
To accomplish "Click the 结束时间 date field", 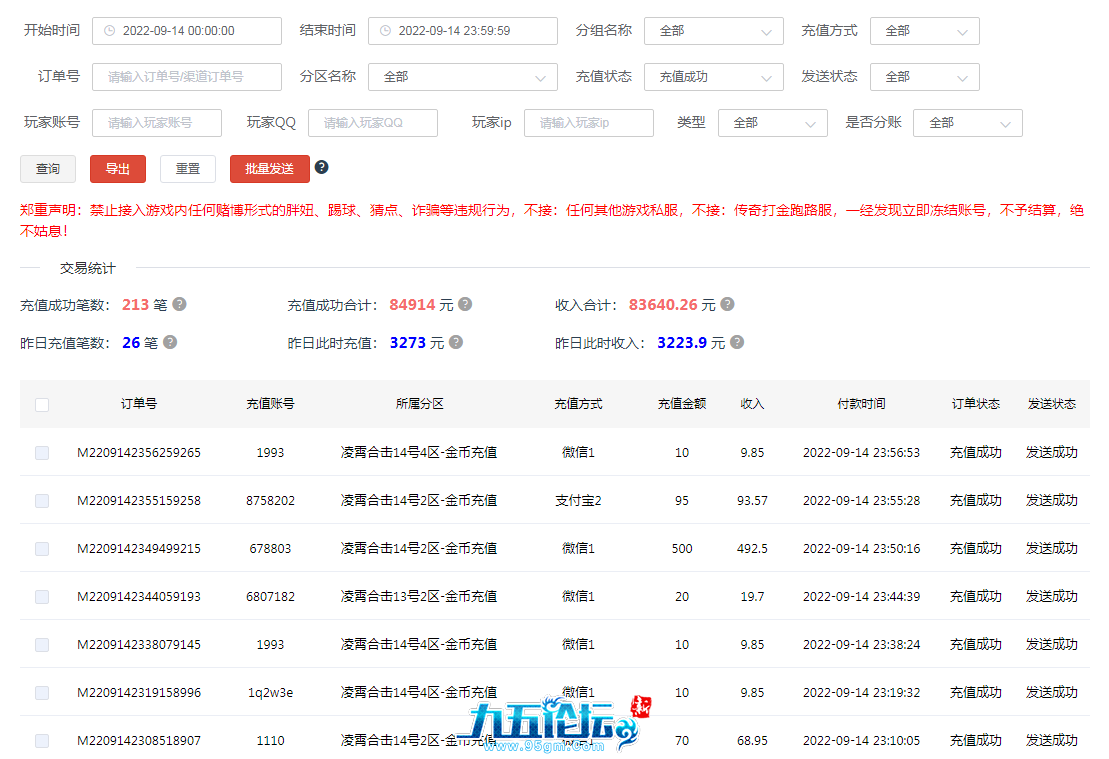I will point(462,31).
